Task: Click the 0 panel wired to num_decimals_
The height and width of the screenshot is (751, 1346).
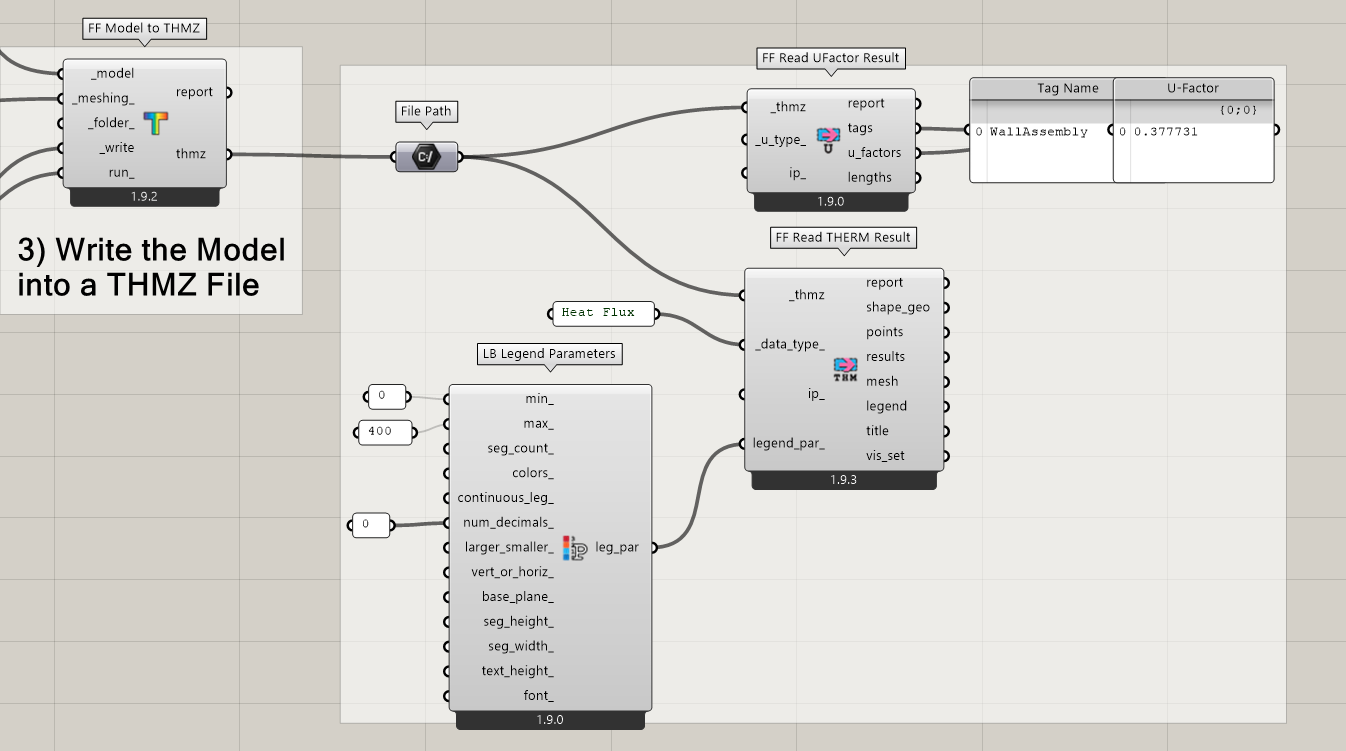Action: (x=369, y=524)
